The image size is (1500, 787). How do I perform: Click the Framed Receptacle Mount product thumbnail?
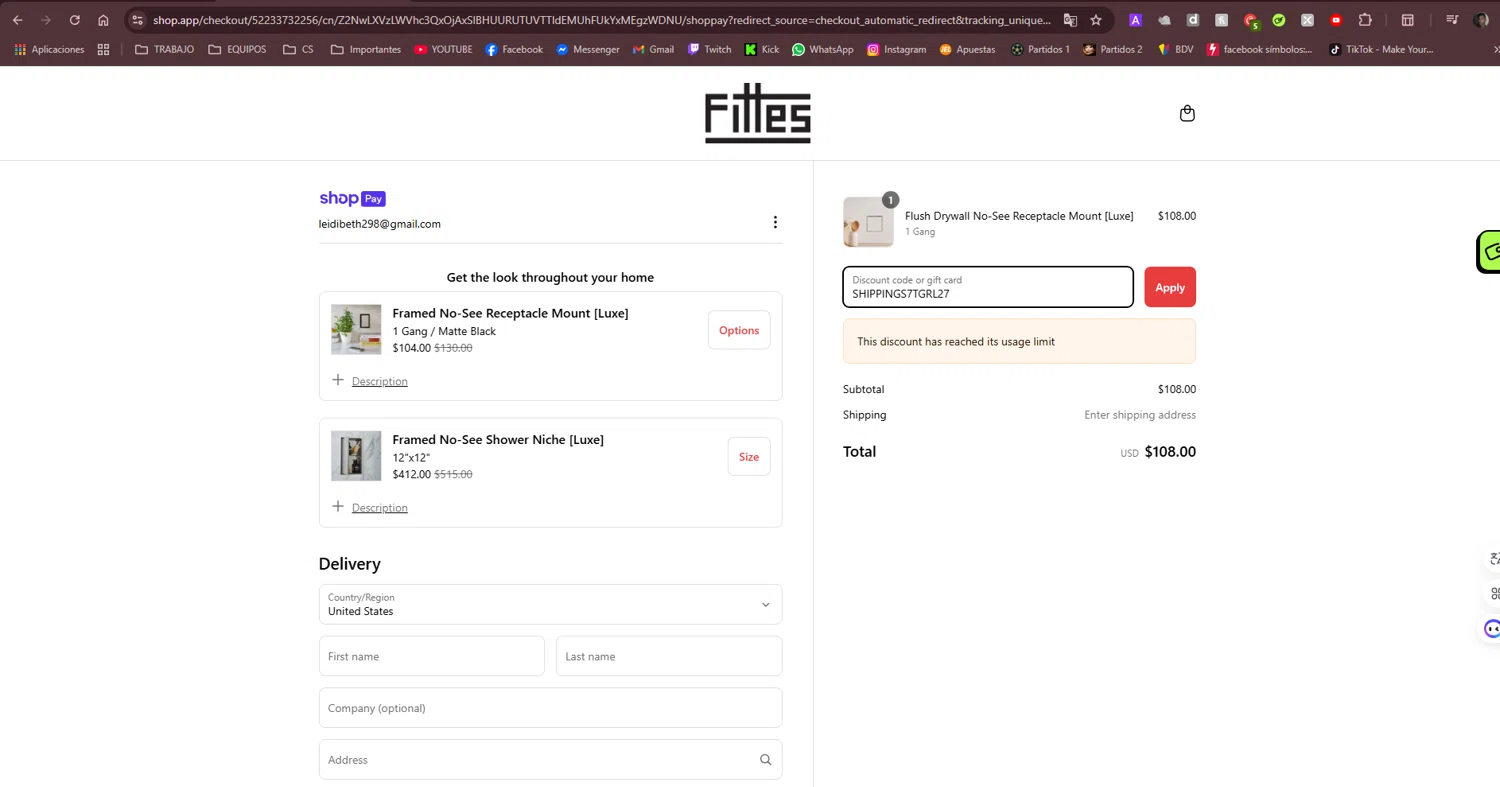(x=356, y=330)
